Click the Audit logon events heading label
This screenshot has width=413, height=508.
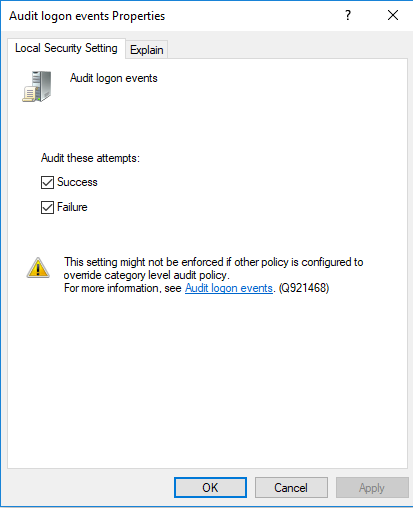pyautogui.click(x=114, y=78)
